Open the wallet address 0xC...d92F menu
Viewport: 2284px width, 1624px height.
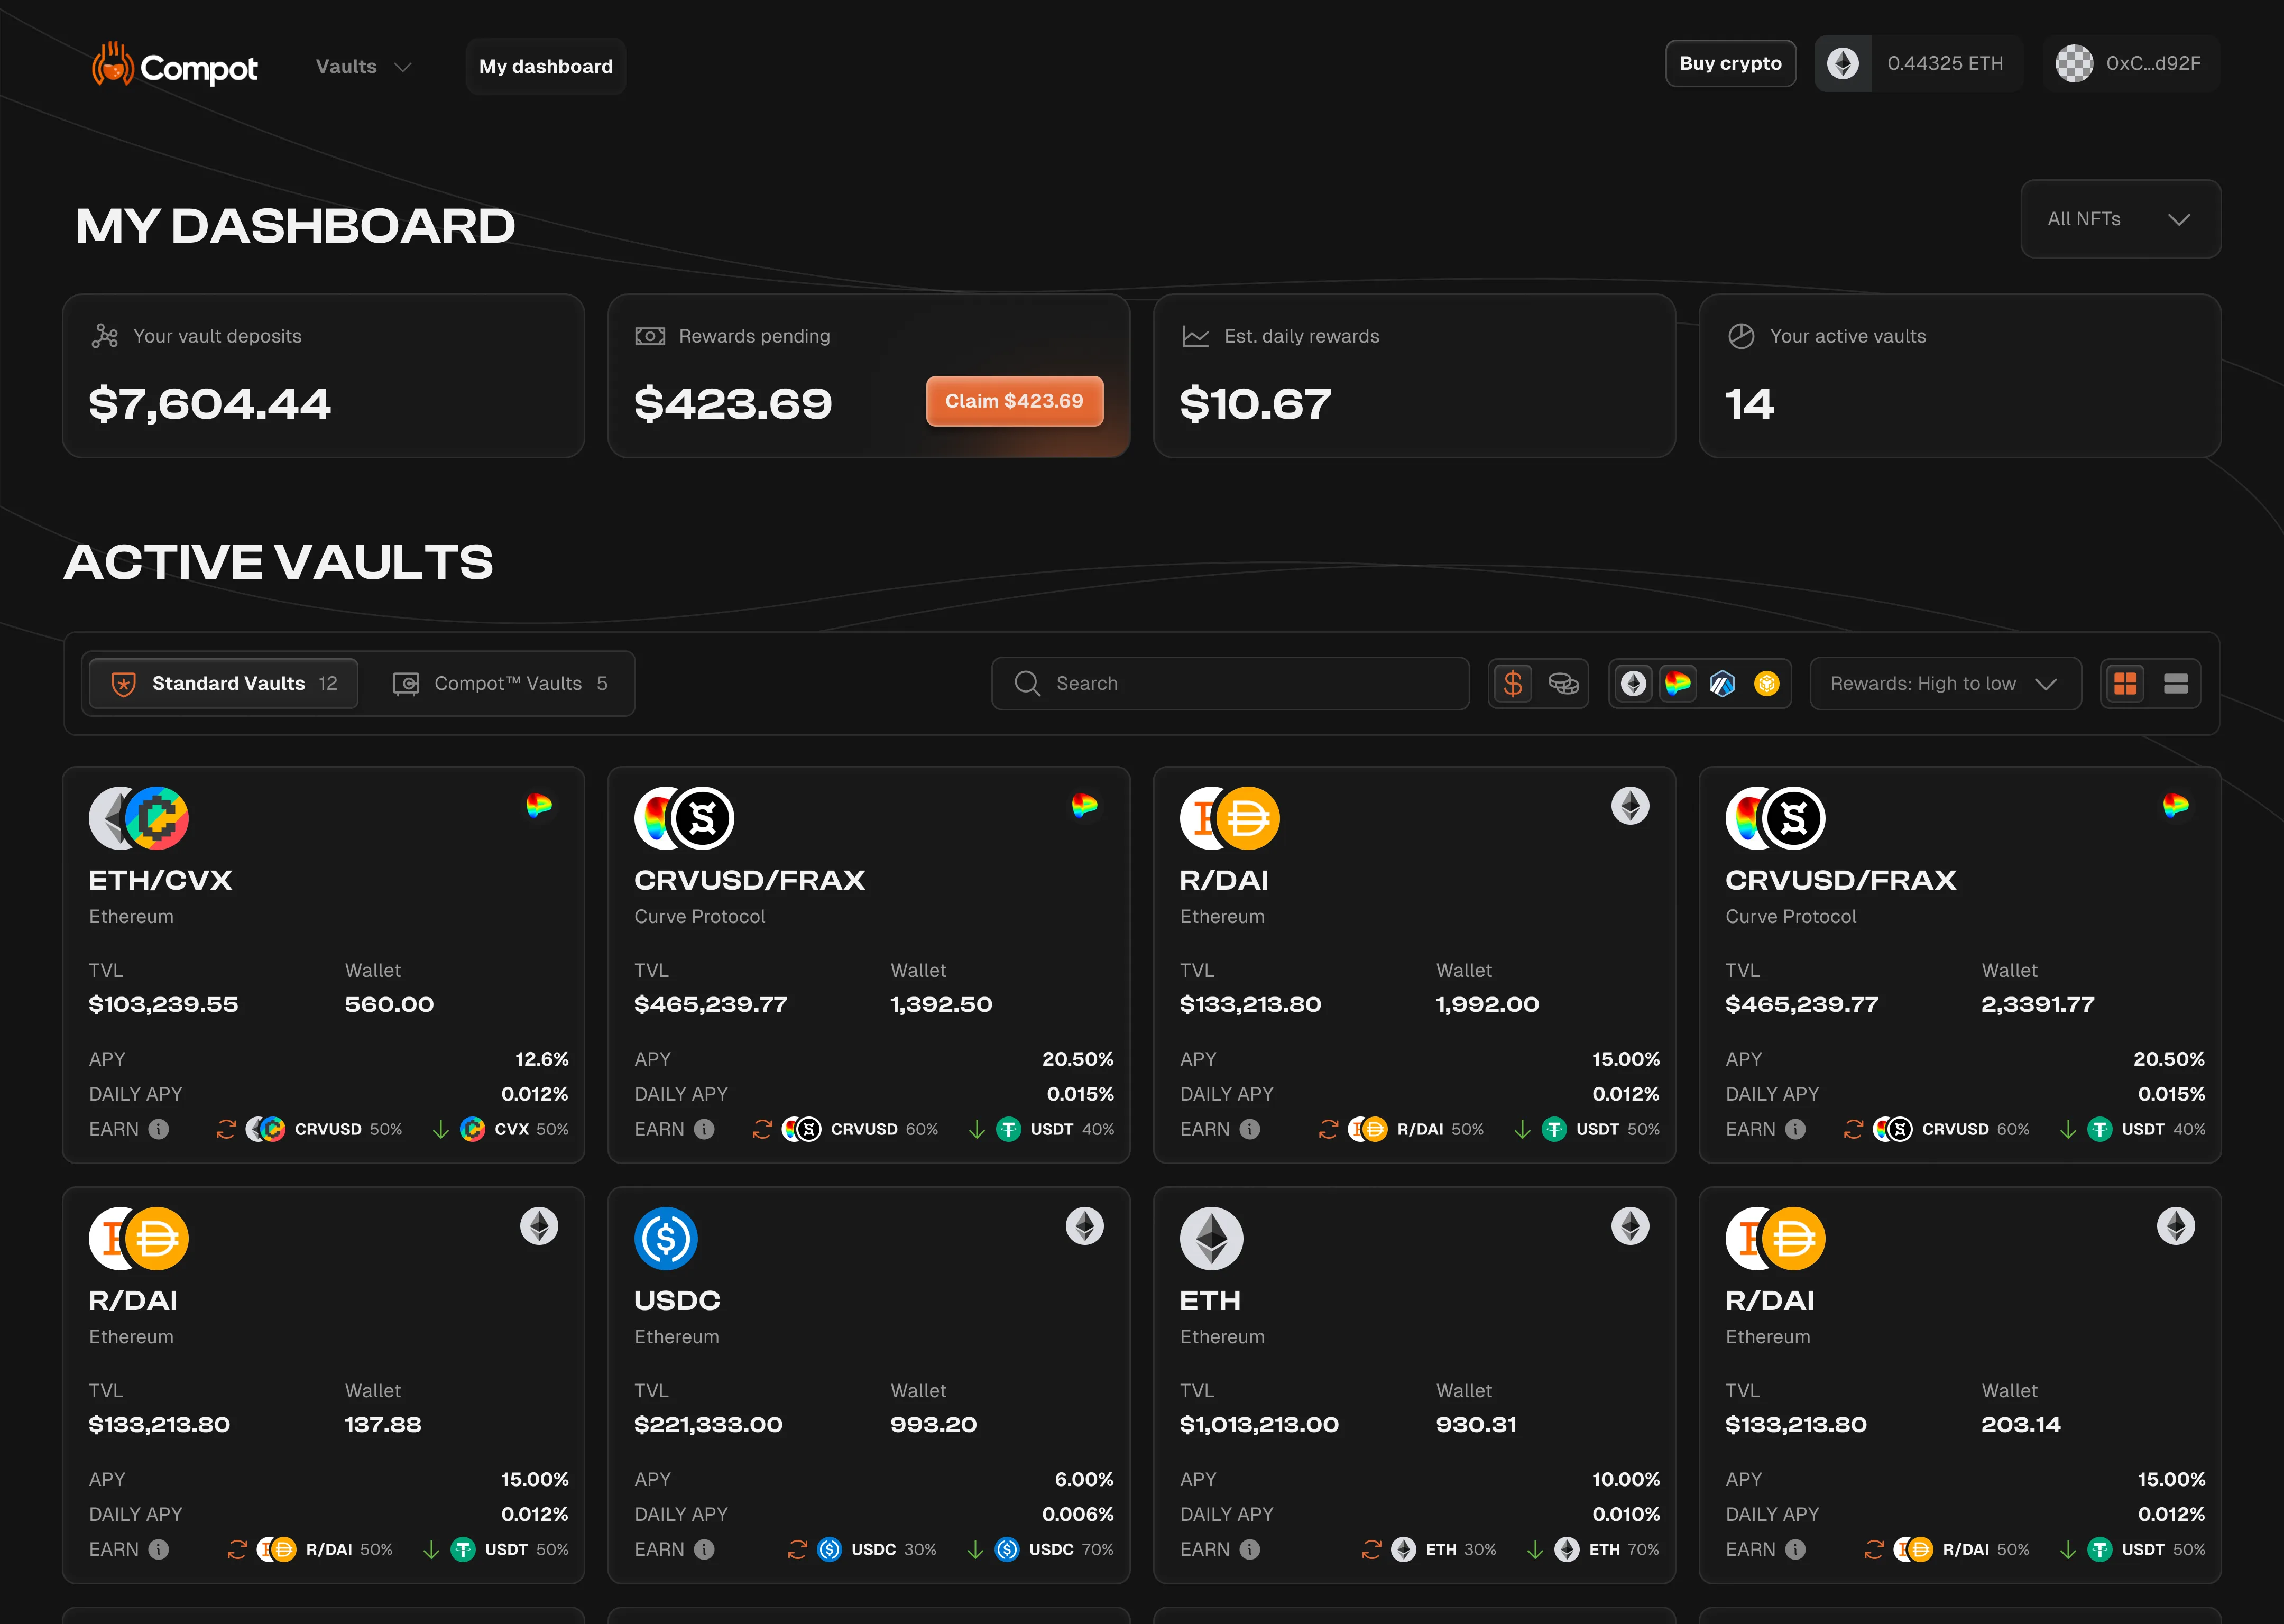2131,63
